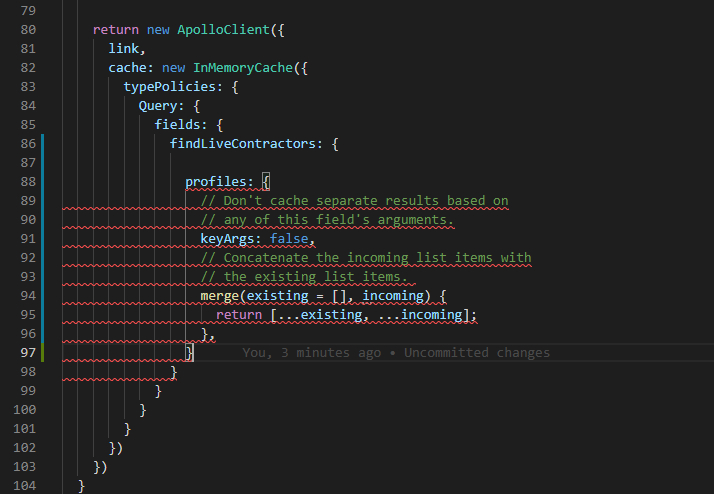Select line number 80 in the gutter
Screen dimensions: 714x494
click(x=28, y=30)
